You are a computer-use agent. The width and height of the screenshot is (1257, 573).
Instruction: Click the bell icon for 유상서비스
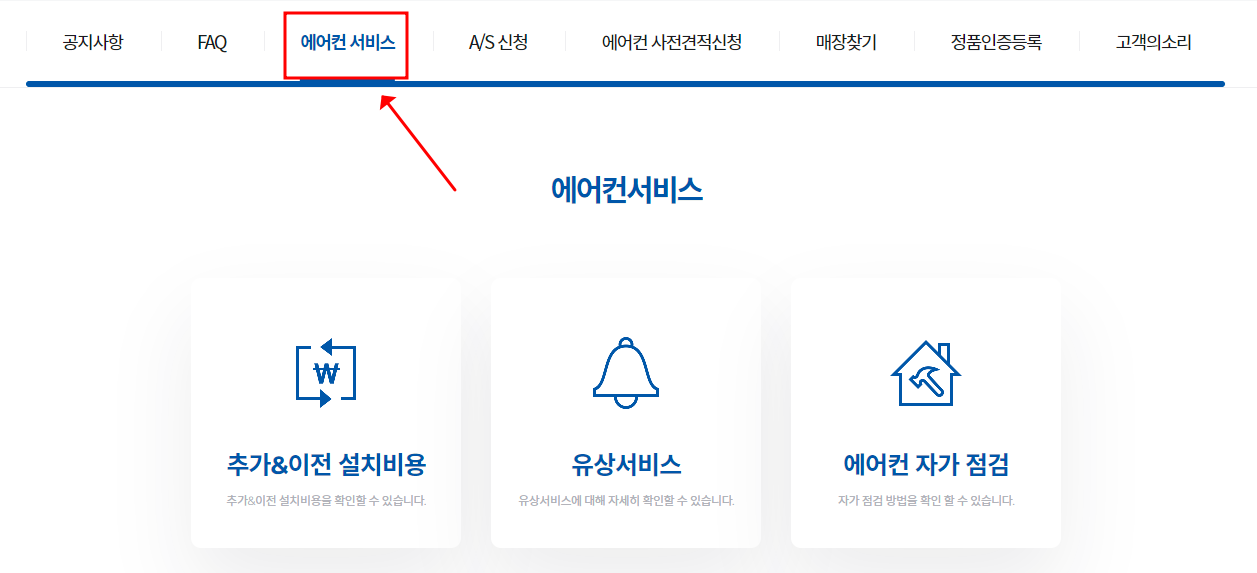tap(626, 372)
